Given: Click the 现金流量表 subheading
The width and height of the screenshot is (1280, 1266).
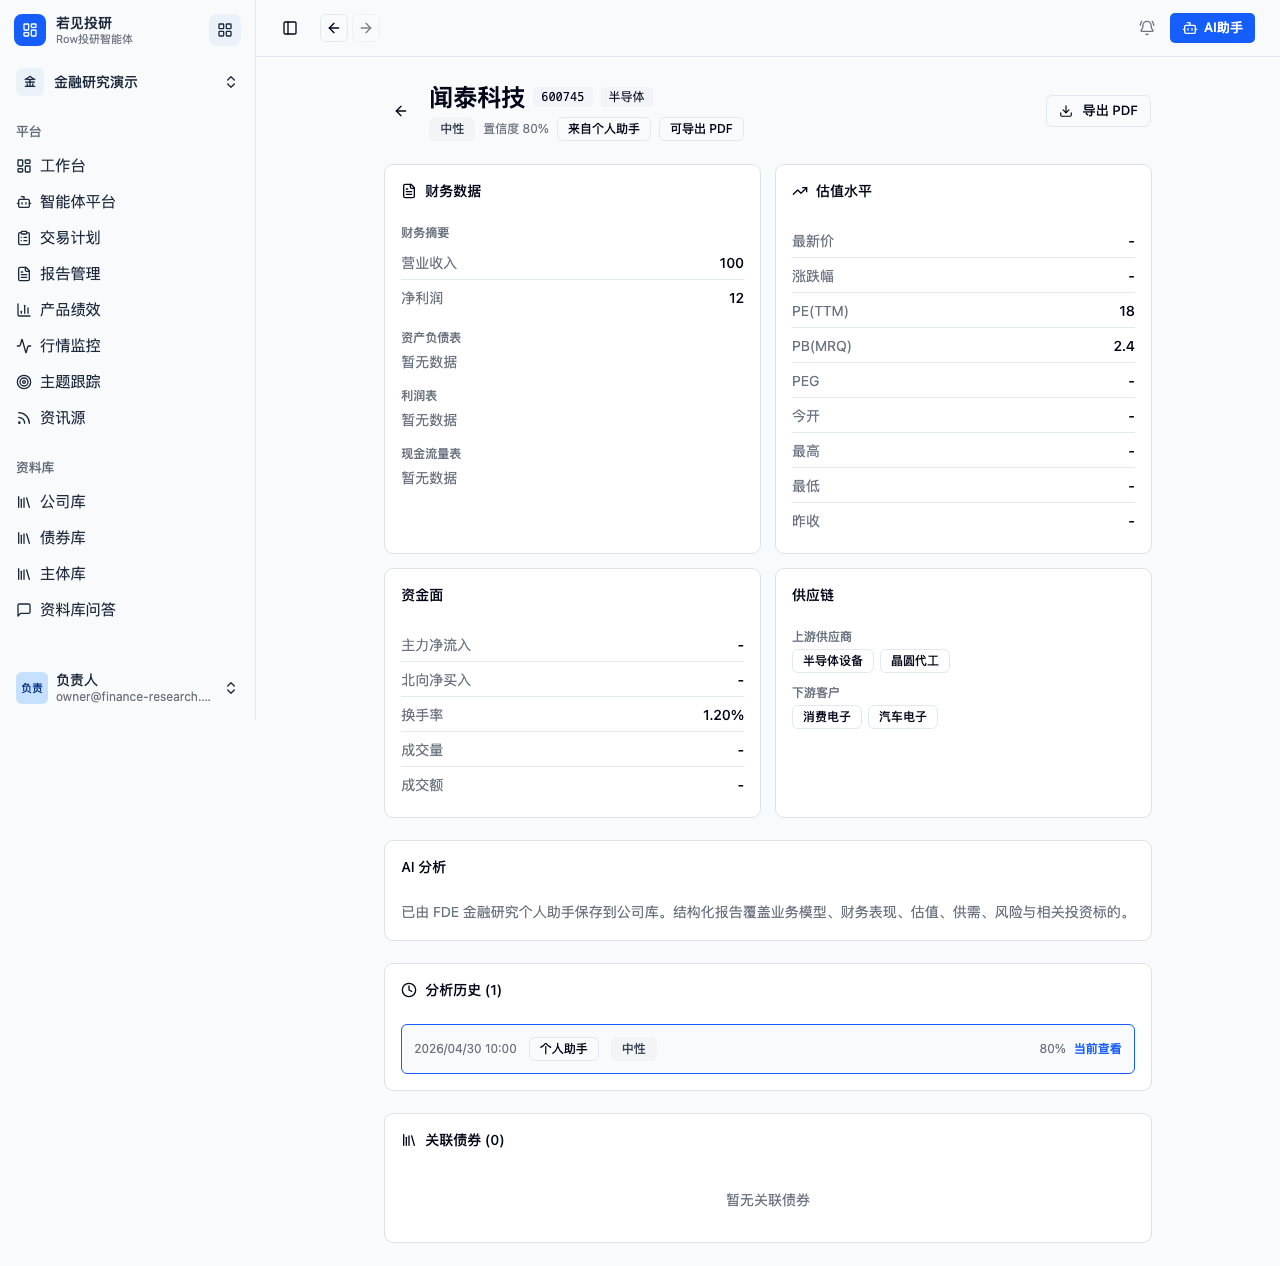Looking at the screenshot, I should 431,454.
